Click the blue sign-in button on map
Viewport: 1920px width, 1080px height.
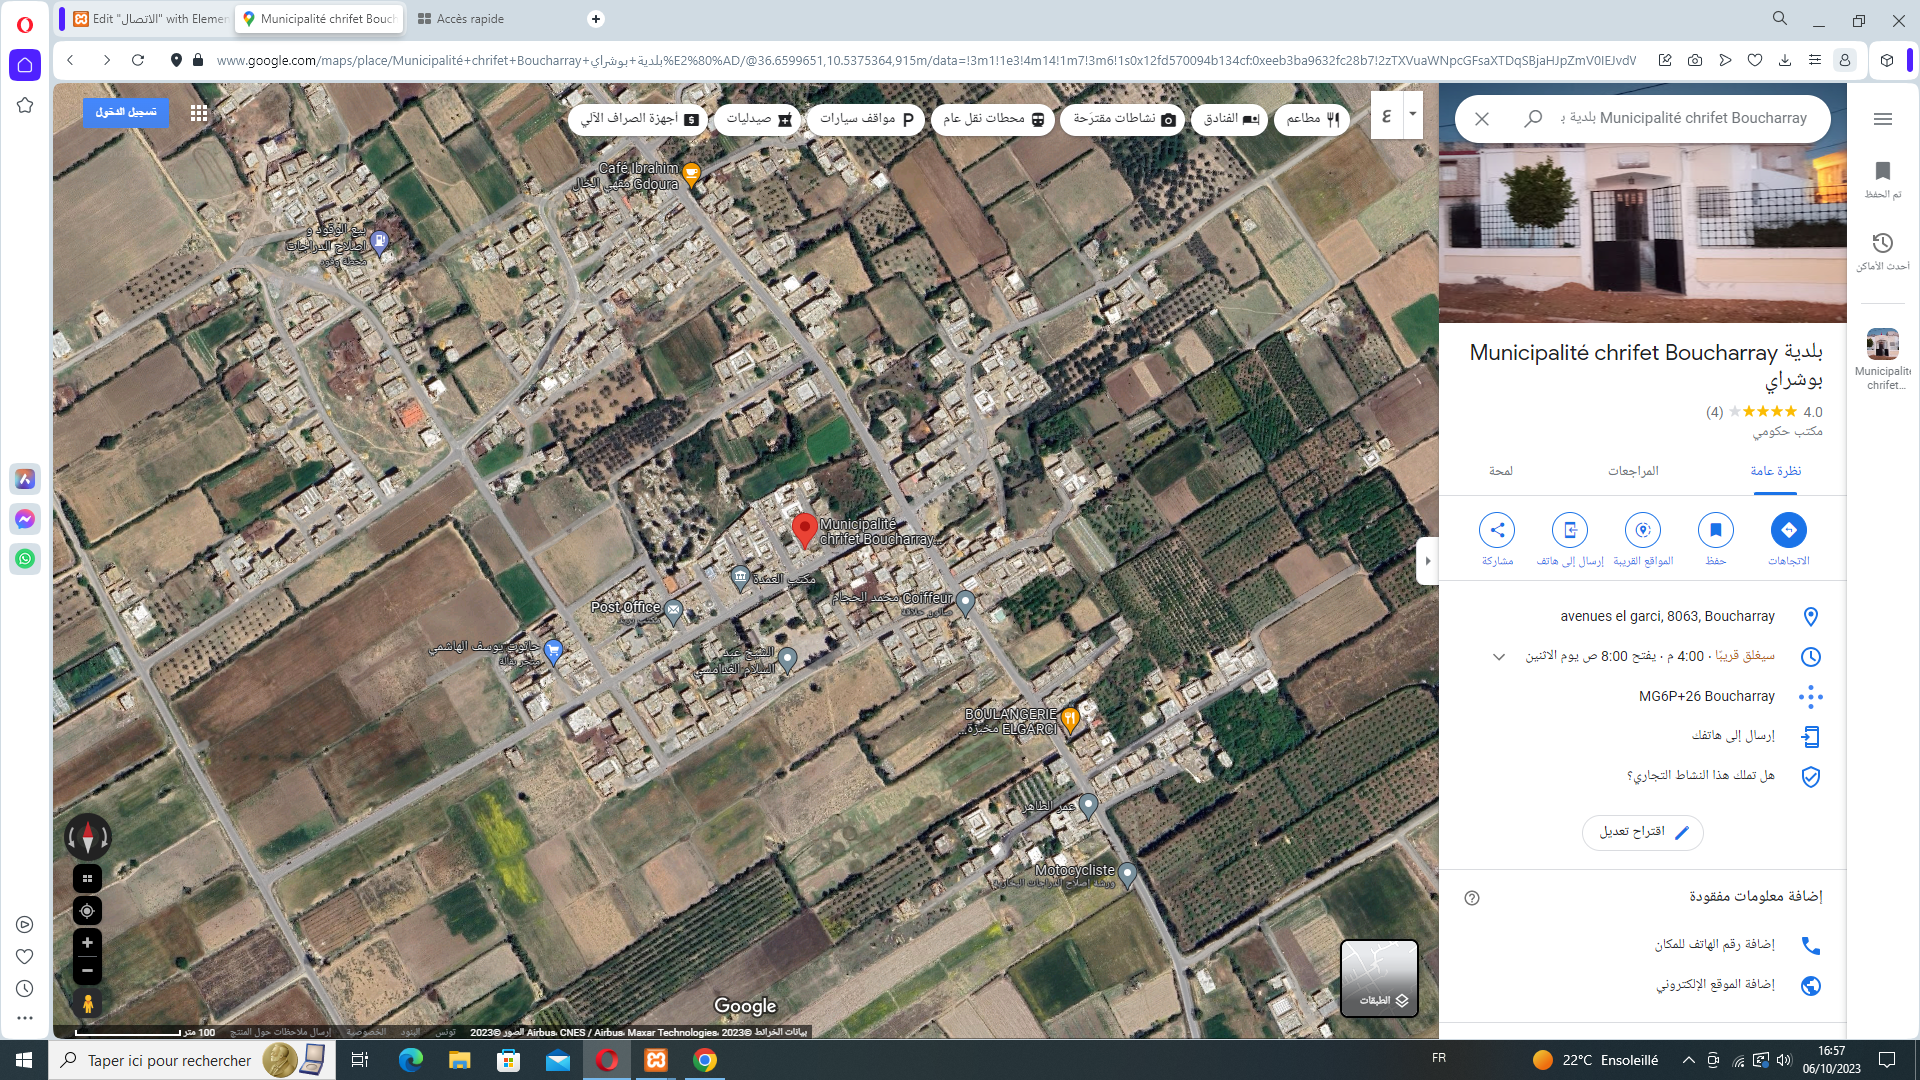[x=126, y=112]
